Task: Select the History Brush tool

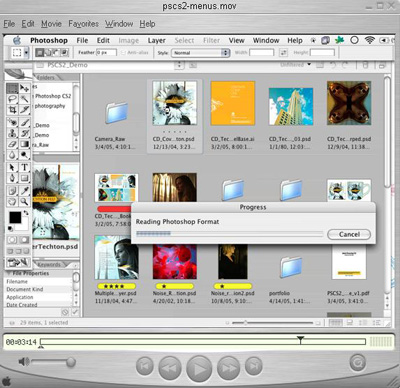Action: (24, 133)
